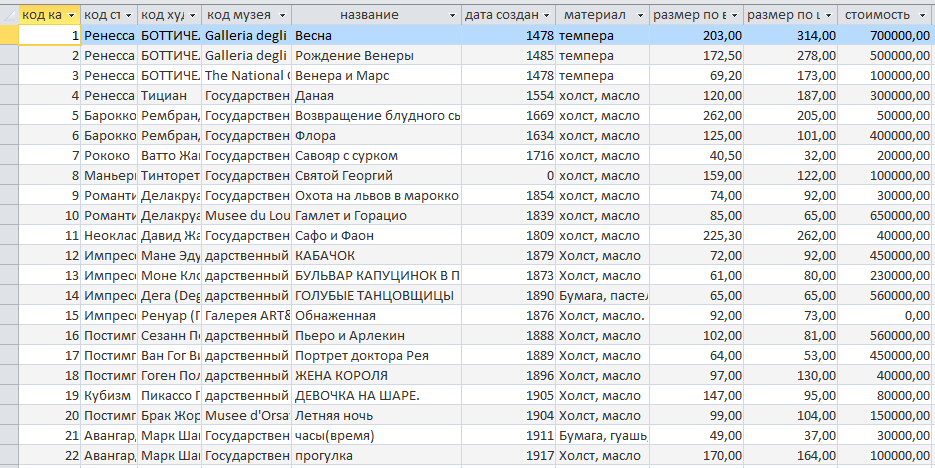
Task: Click the 700000,00 cost cell
Action: [x=887, y=35]
